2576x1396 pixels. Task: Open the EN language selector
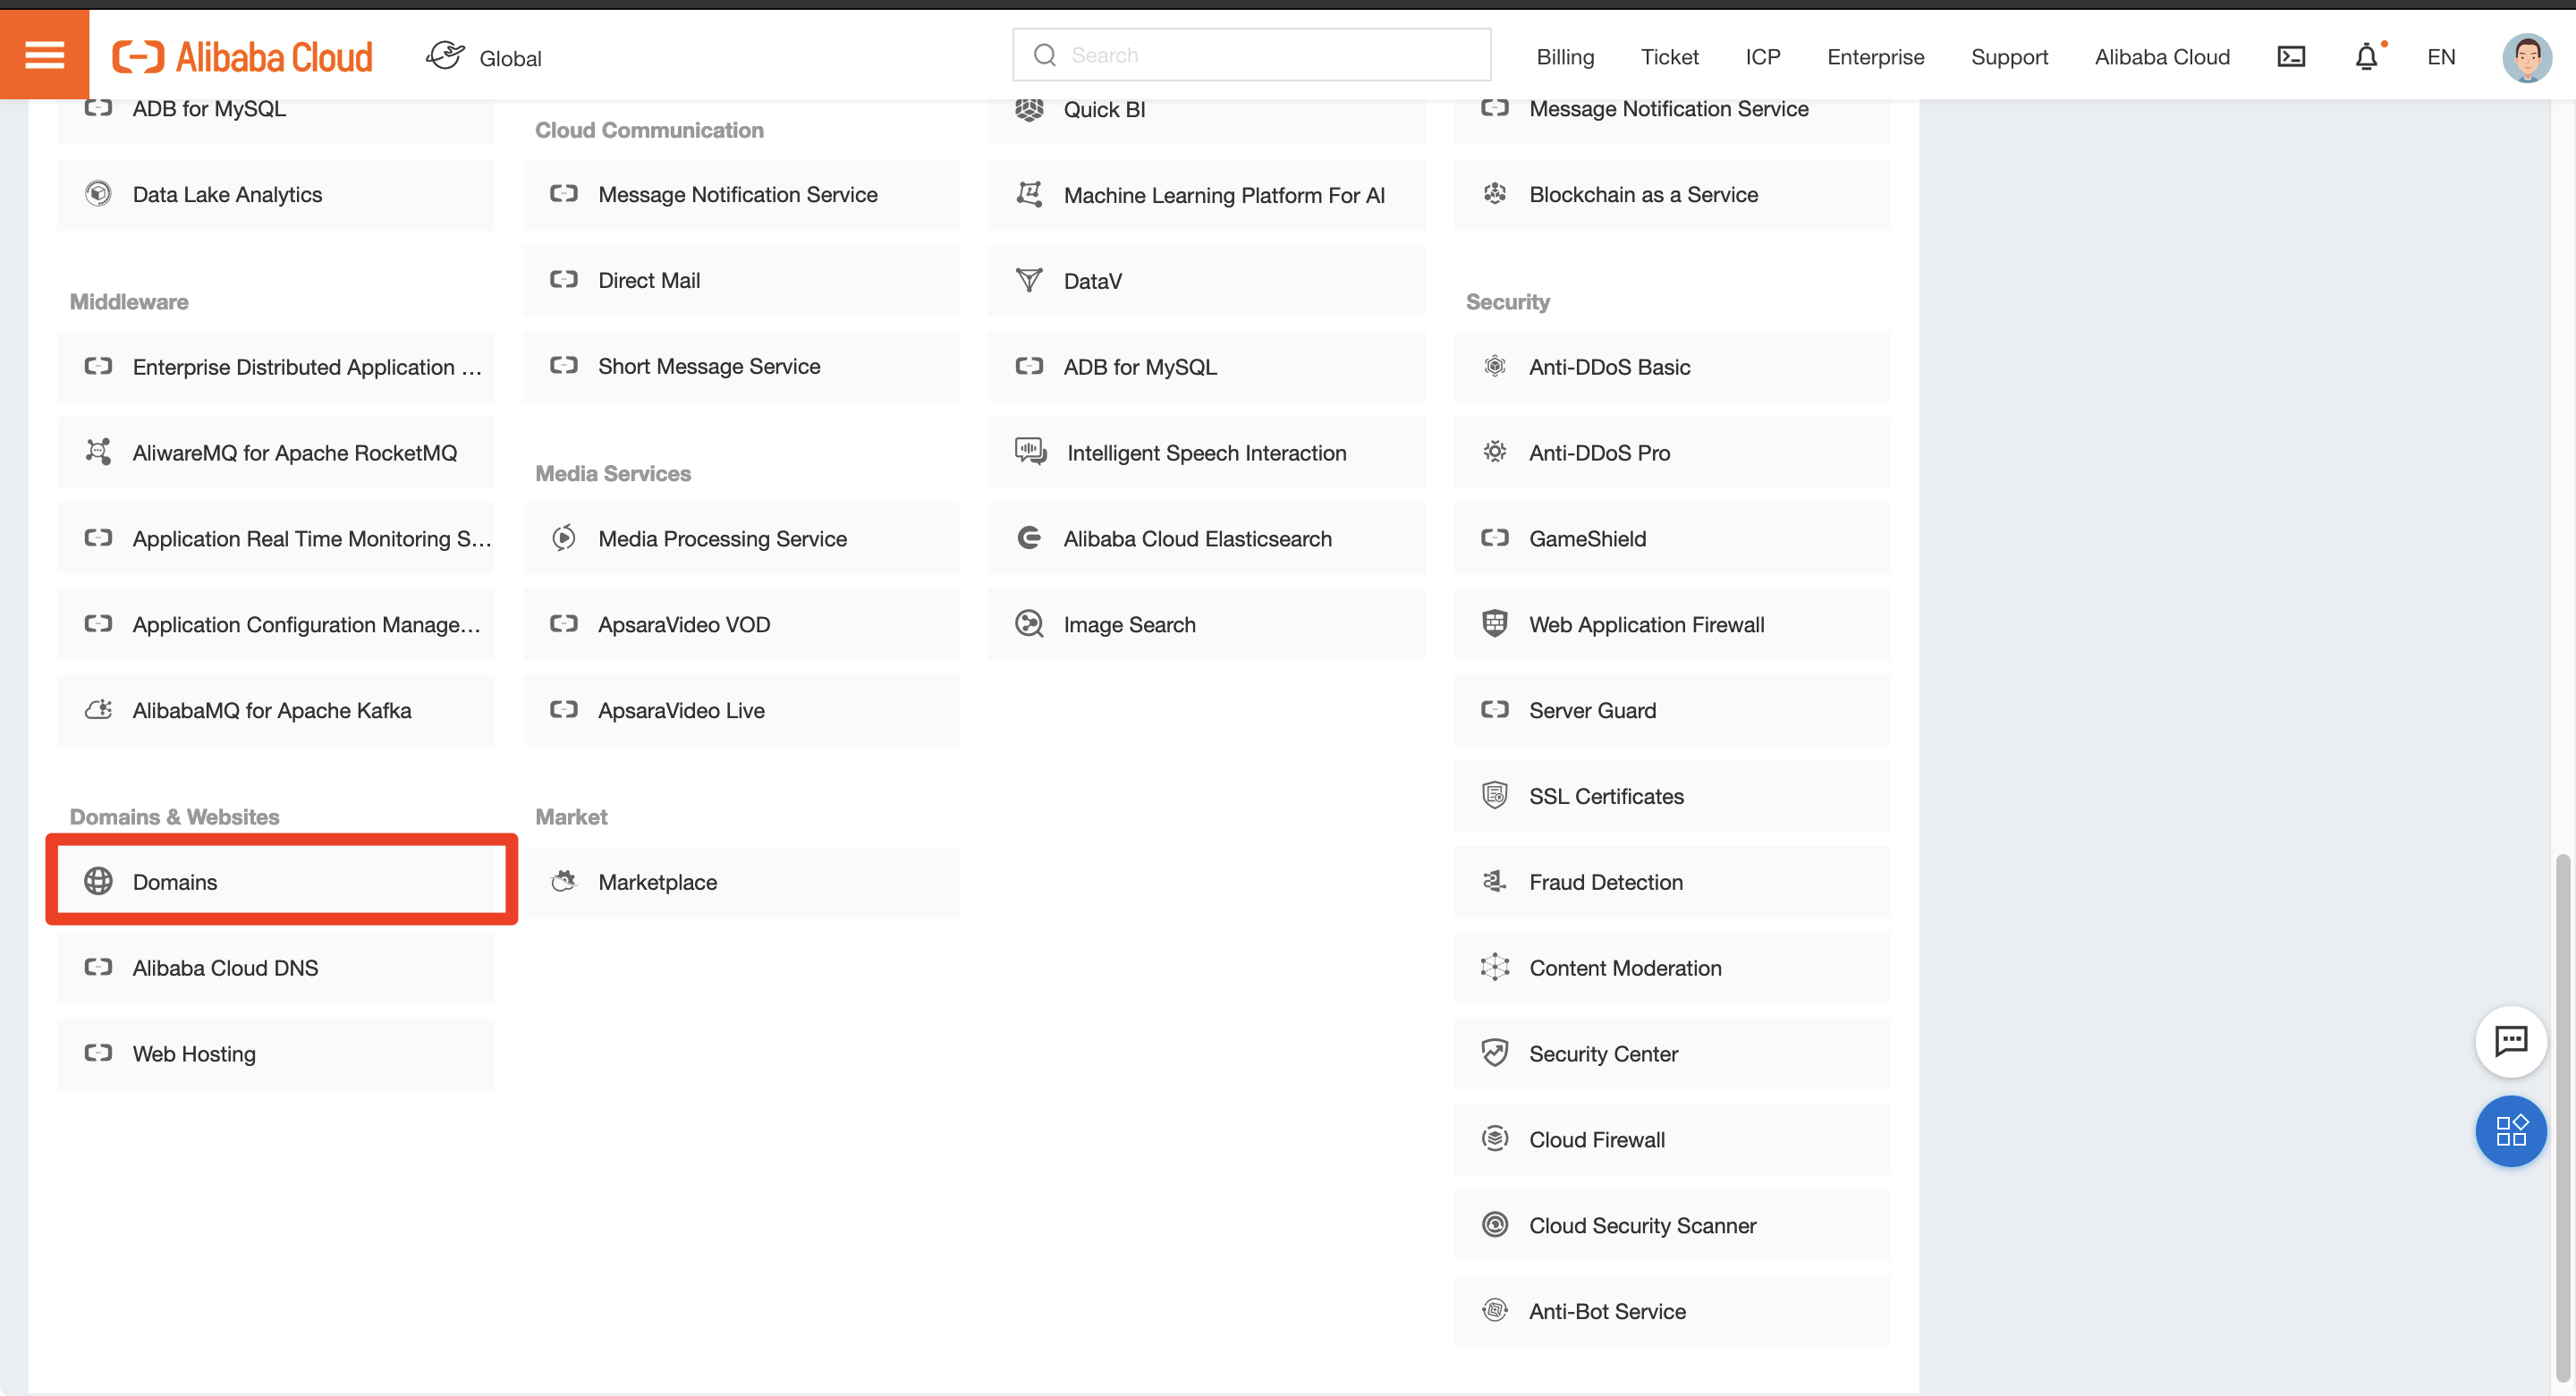coord(2440,57)
